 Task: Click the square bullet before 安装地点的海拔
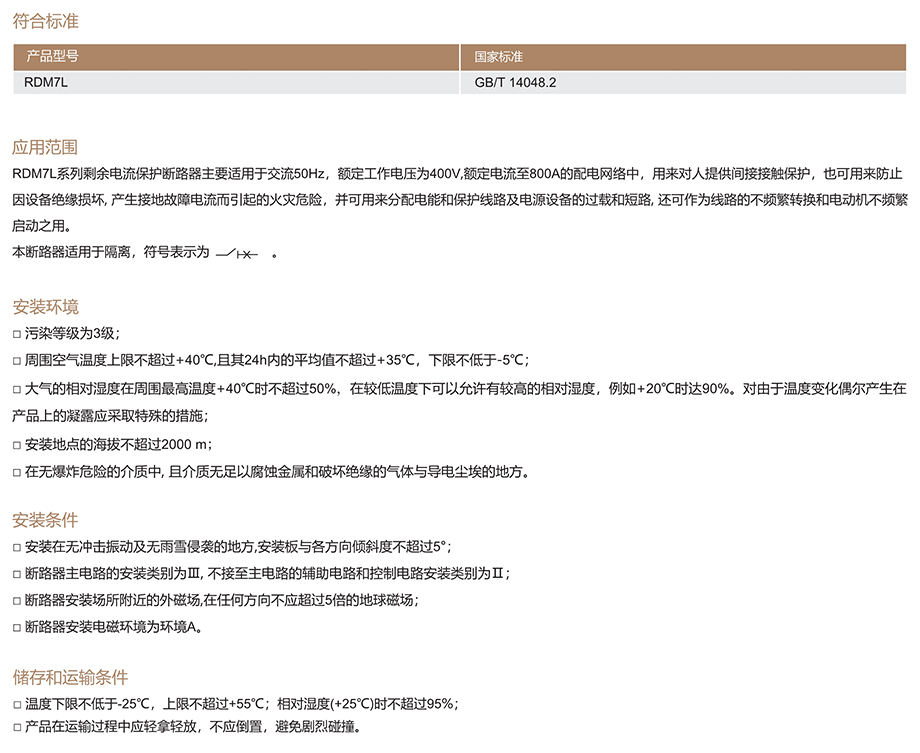coord(16,444)
